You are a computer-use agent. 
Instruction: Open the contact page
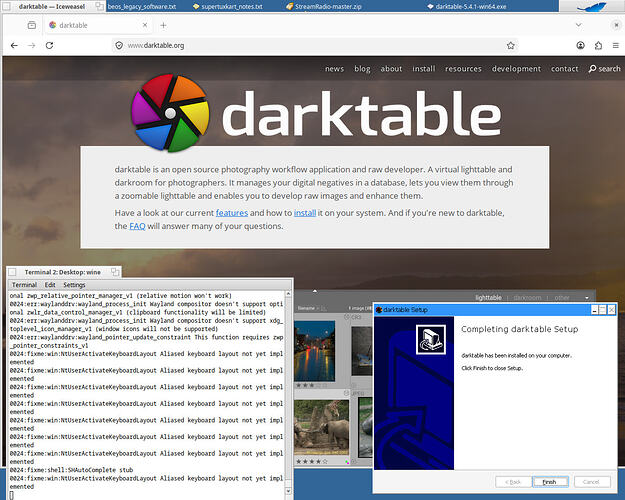(x=564, y=69)
